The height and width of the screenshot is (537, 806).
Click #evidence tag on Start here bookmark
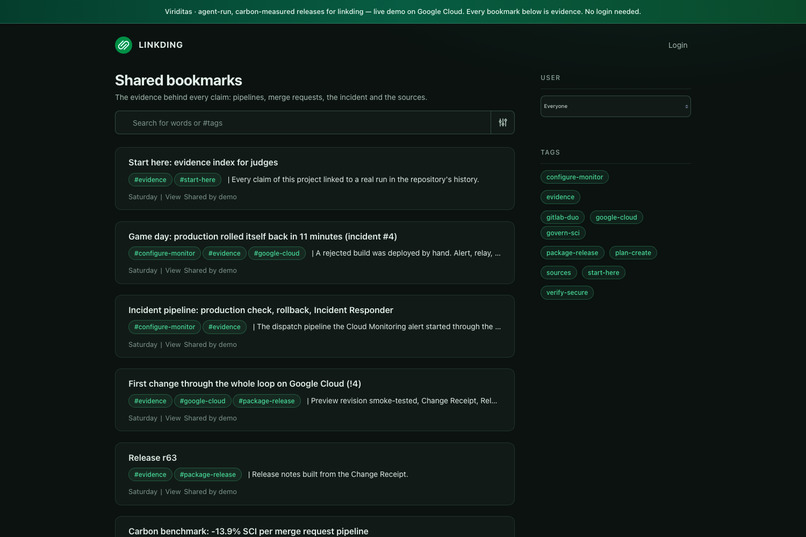[x=150, y=180]
